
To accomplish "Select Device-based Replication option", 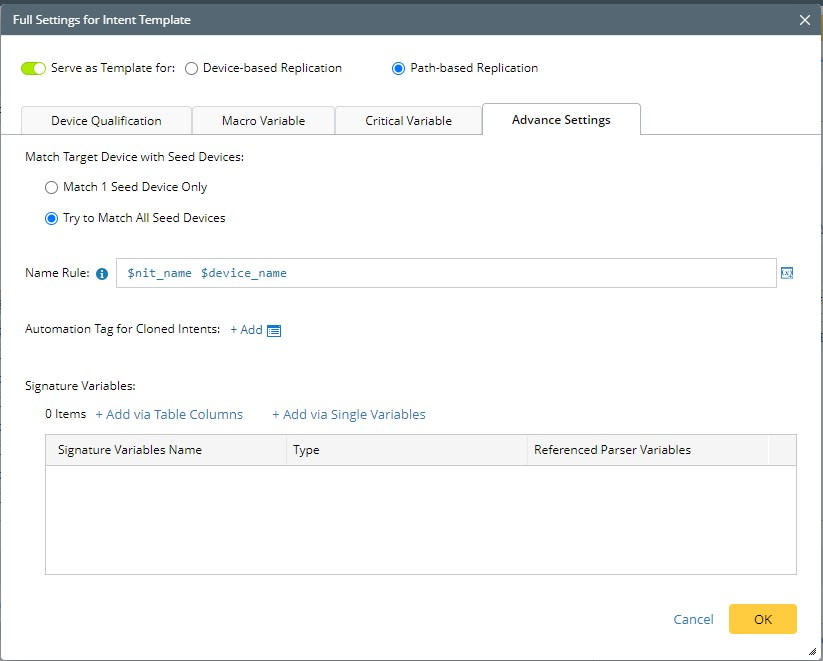I will tap(191, 69).
